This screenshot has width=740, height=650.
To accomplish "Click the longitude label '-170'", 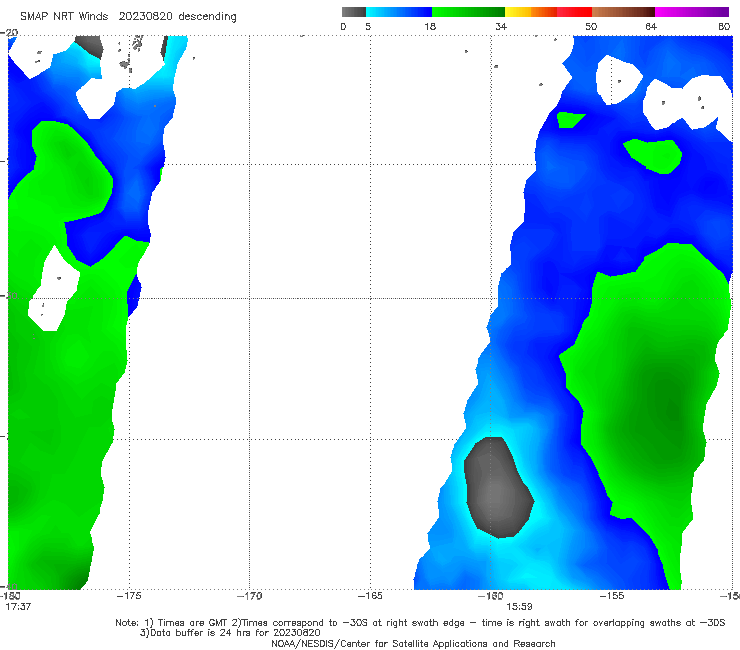I will point(250,596).
